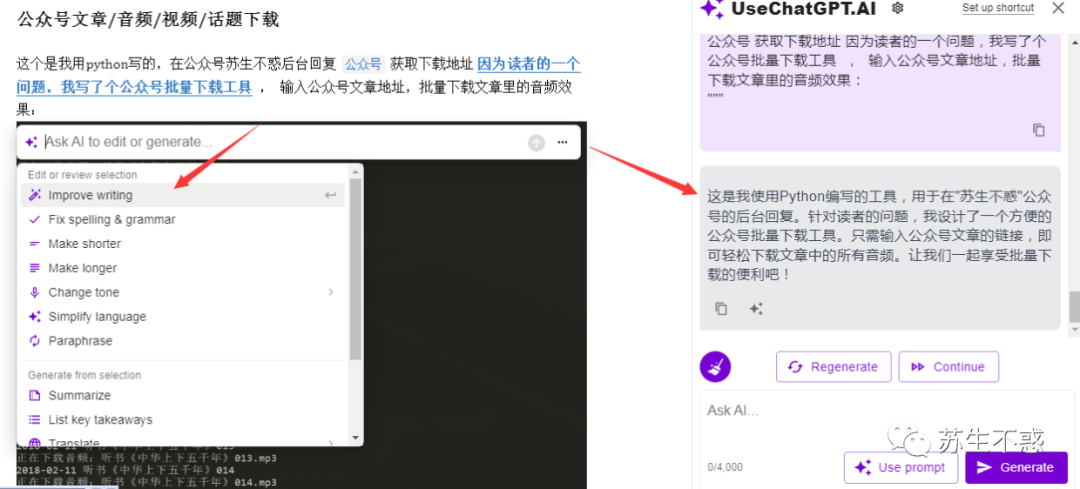The width and height of the screenshot is (1080, 489).
Task: Click the Use prompt button
Action: pyautogui.click(x=902, y=468)
